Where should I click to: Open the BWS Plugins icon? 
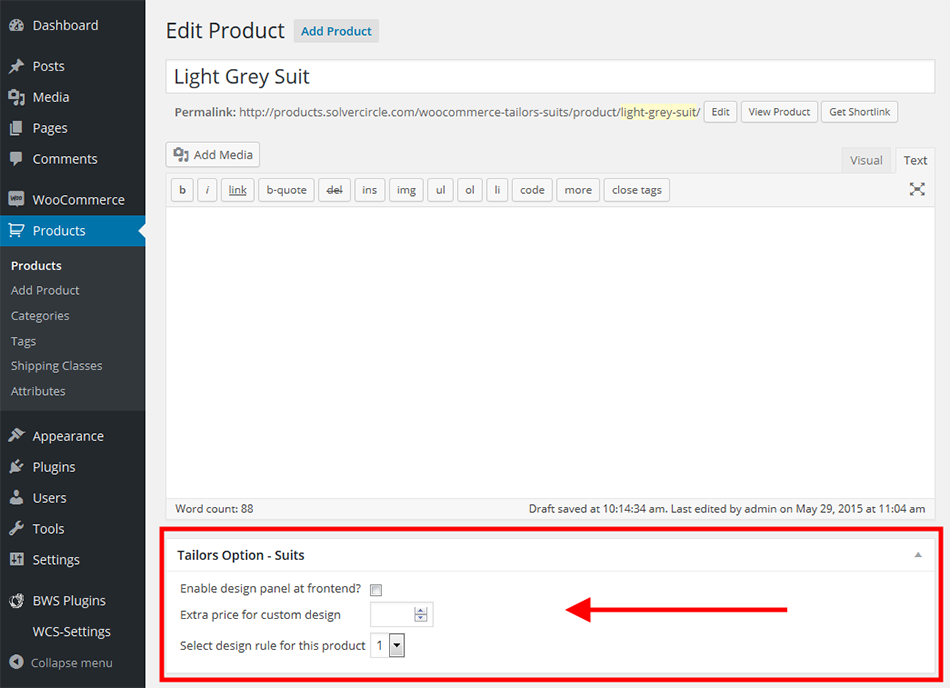tap(16, 601)
